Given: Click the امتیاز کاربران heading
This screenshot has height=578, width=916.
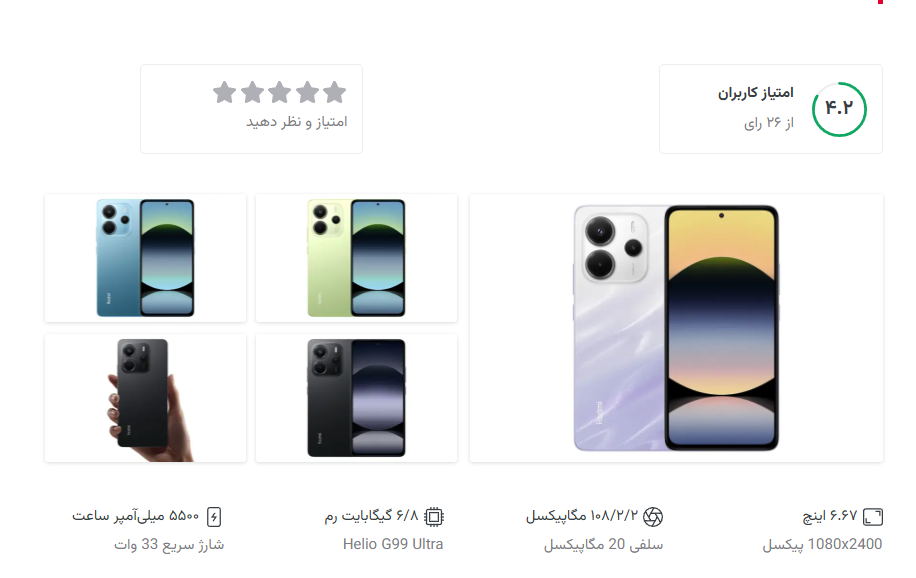Looking at the screenshot, I should point(755,93).
